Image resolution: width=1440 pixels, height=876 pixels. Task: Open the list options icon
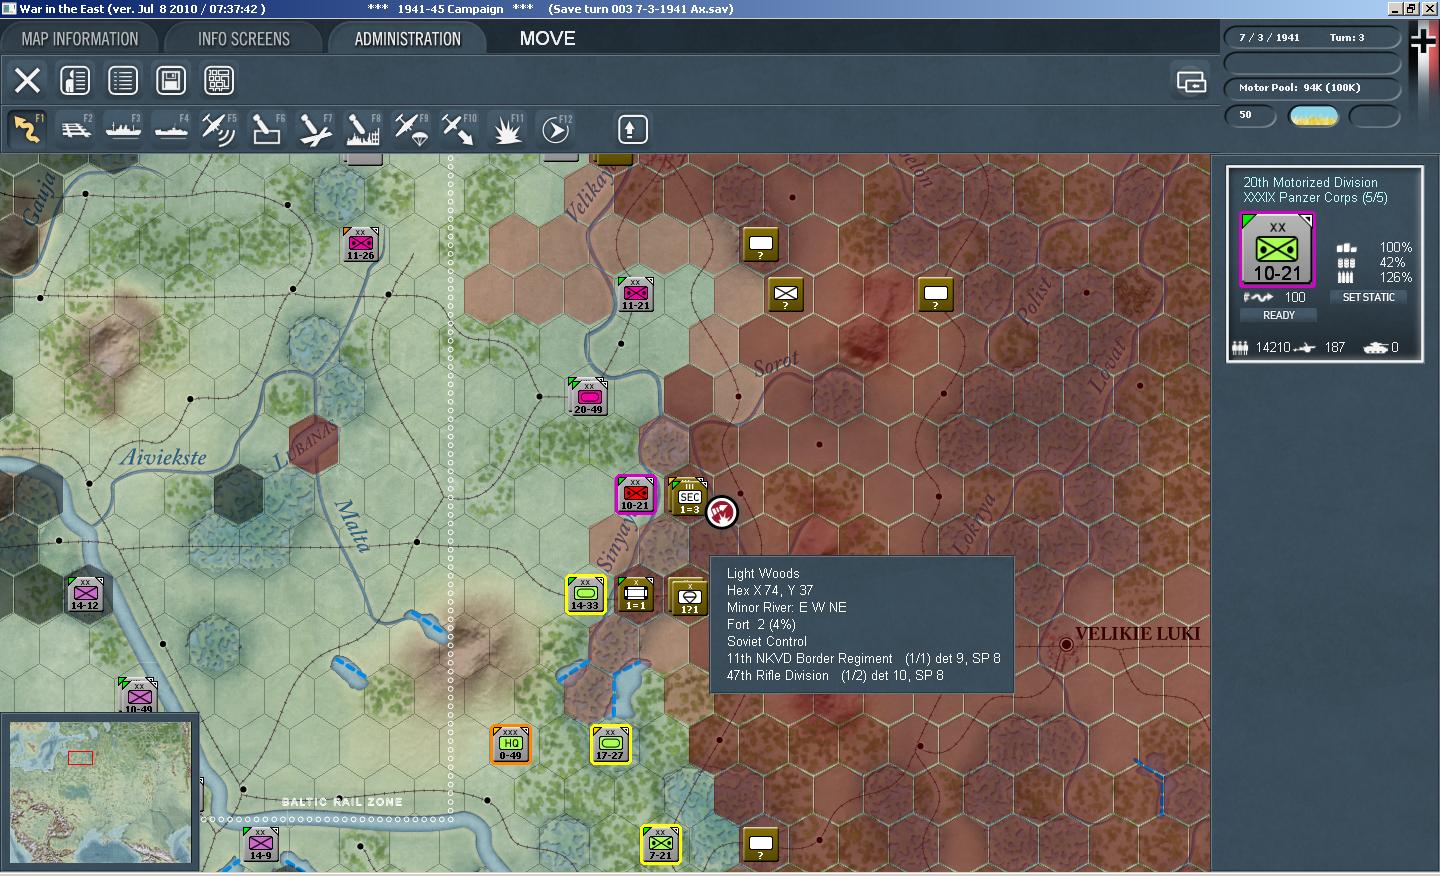[123, 80]
